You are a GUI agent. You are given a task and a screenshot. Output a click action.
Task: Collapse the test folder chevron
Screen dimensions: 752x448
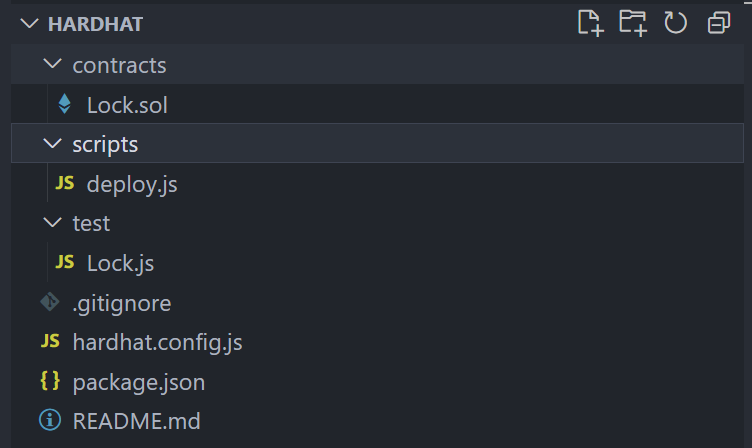[52, 222]
